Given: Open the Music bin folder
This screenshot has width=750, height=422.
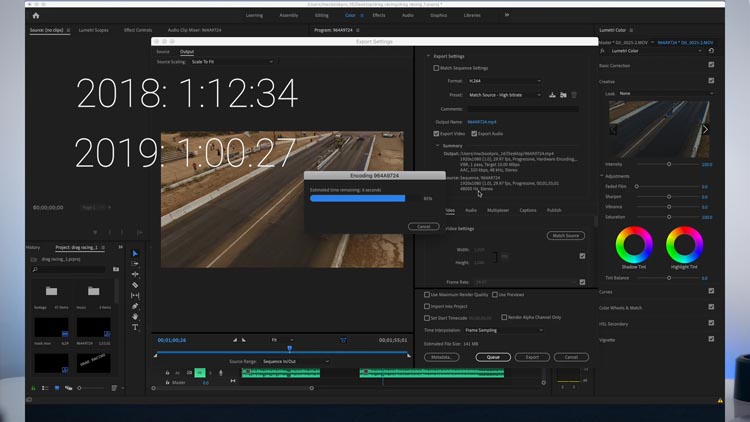Looking at the screenshot, I should click(x=93, y=291).
